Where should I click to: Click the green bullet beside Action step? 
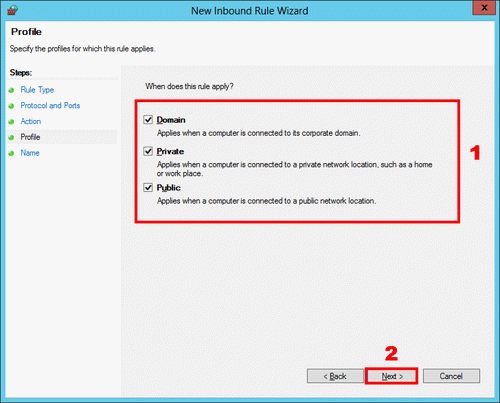click(x=11, y=122)
